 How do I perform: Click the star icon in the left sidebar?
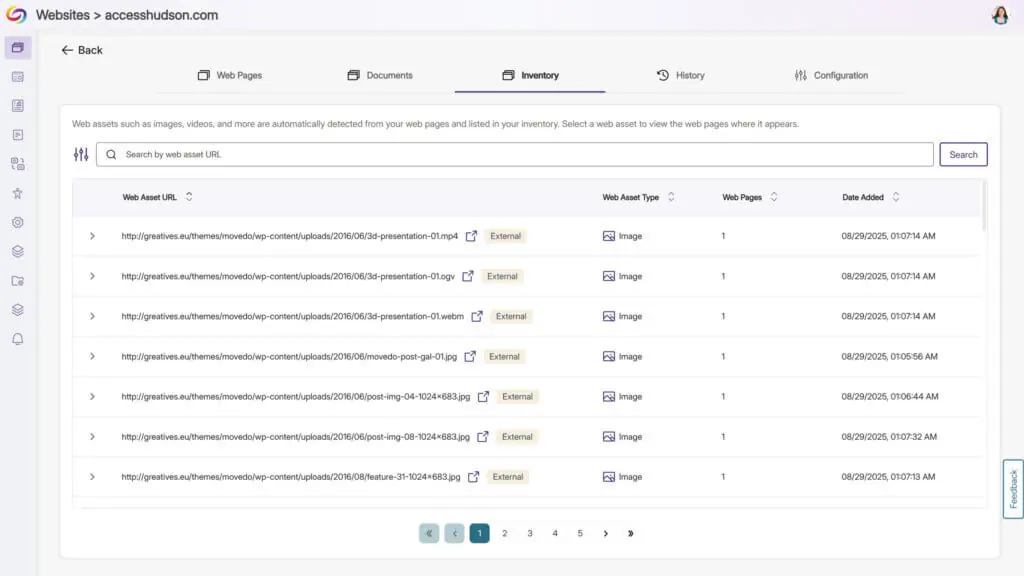[18, 193]
